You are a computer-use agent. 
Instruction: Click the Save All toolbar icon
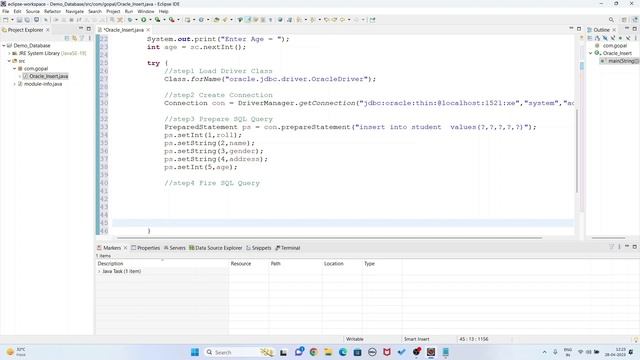click(27, 20)
